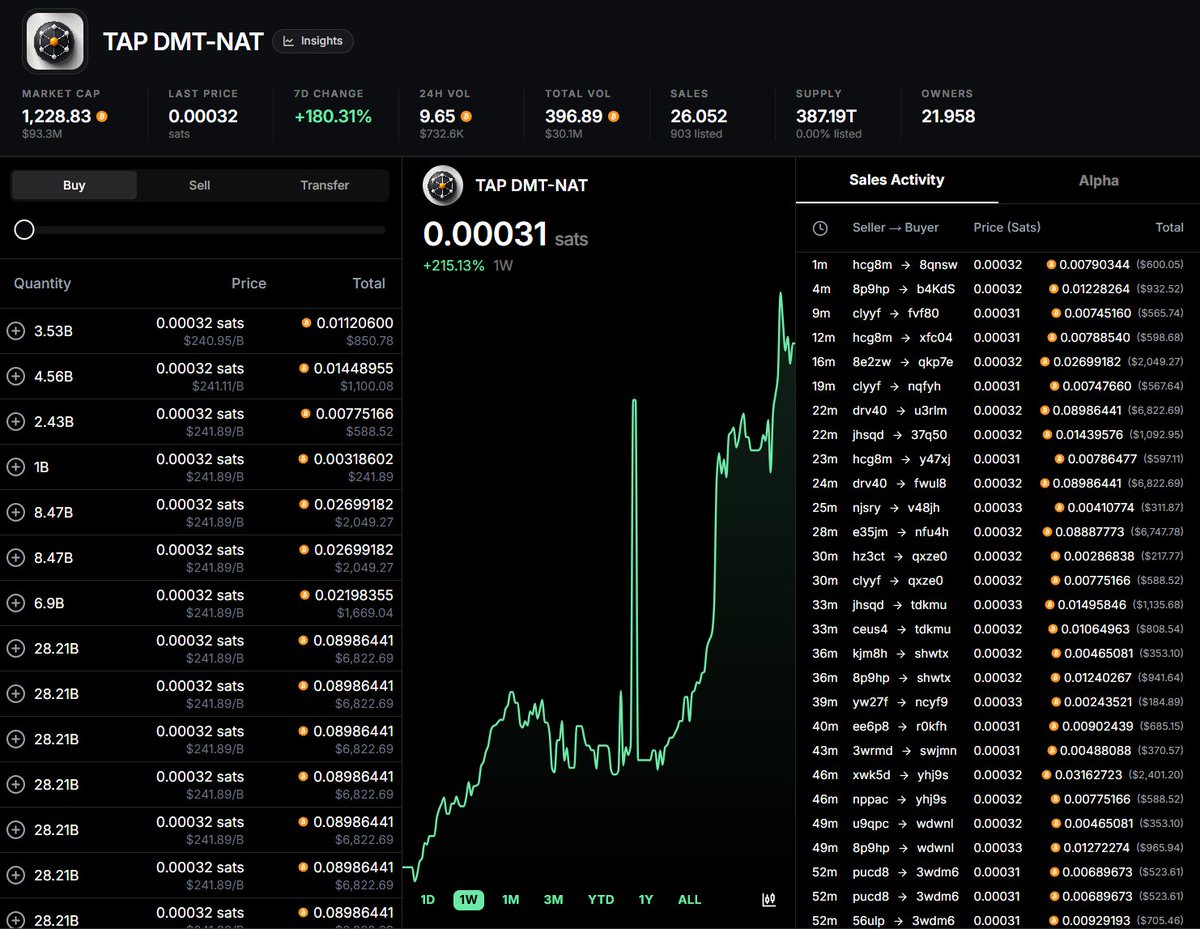Screen dimensions: 1200x929
Task: Open the Insights button
Action: tap(313, 41)
